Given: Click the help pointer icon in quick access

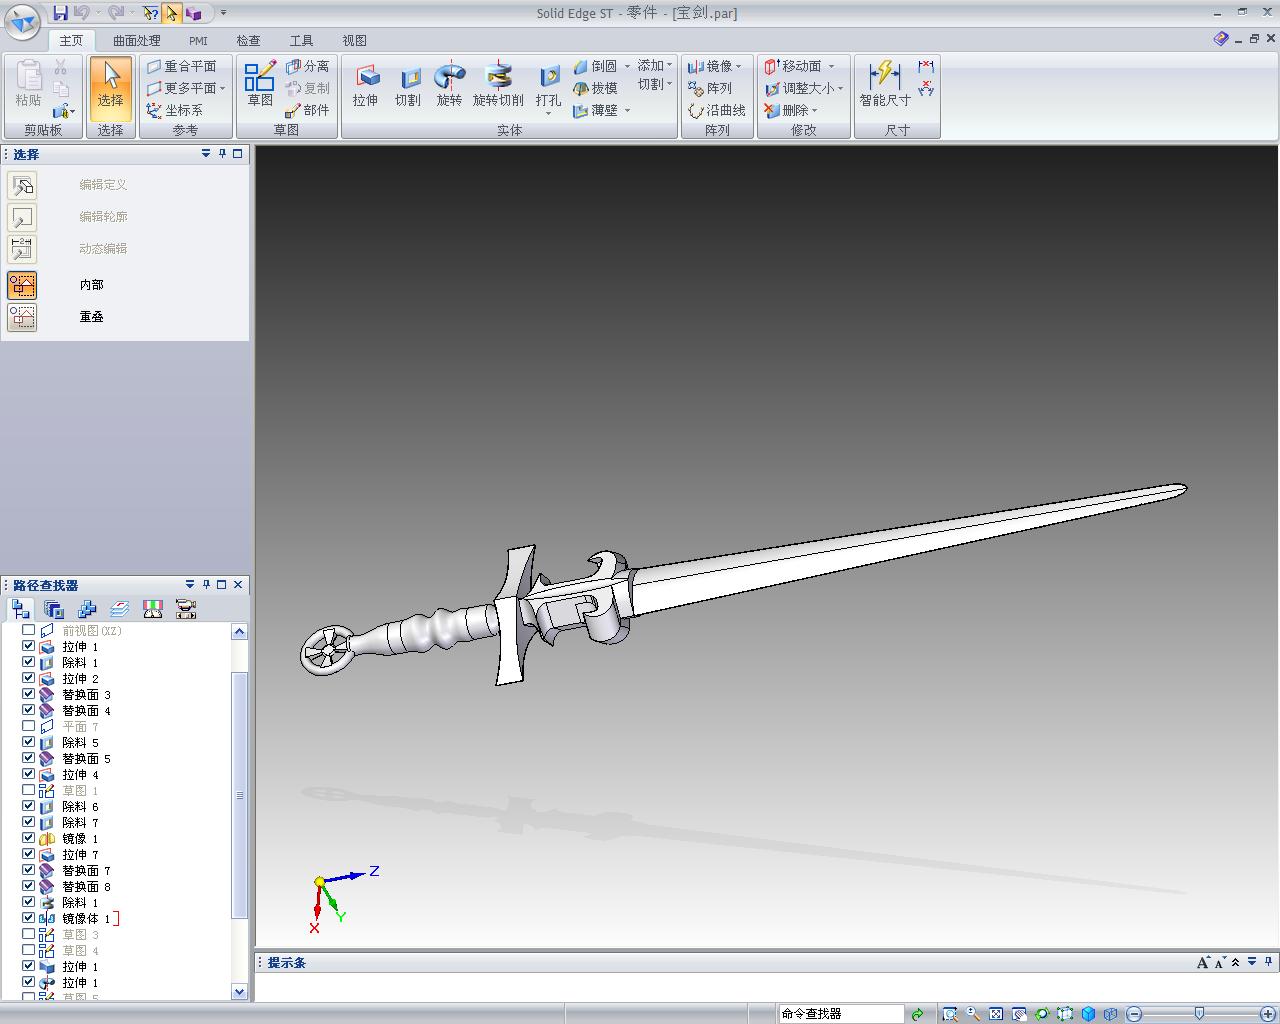Looking at the screenshot, I should pyautogui.click(x=150, y=13).
